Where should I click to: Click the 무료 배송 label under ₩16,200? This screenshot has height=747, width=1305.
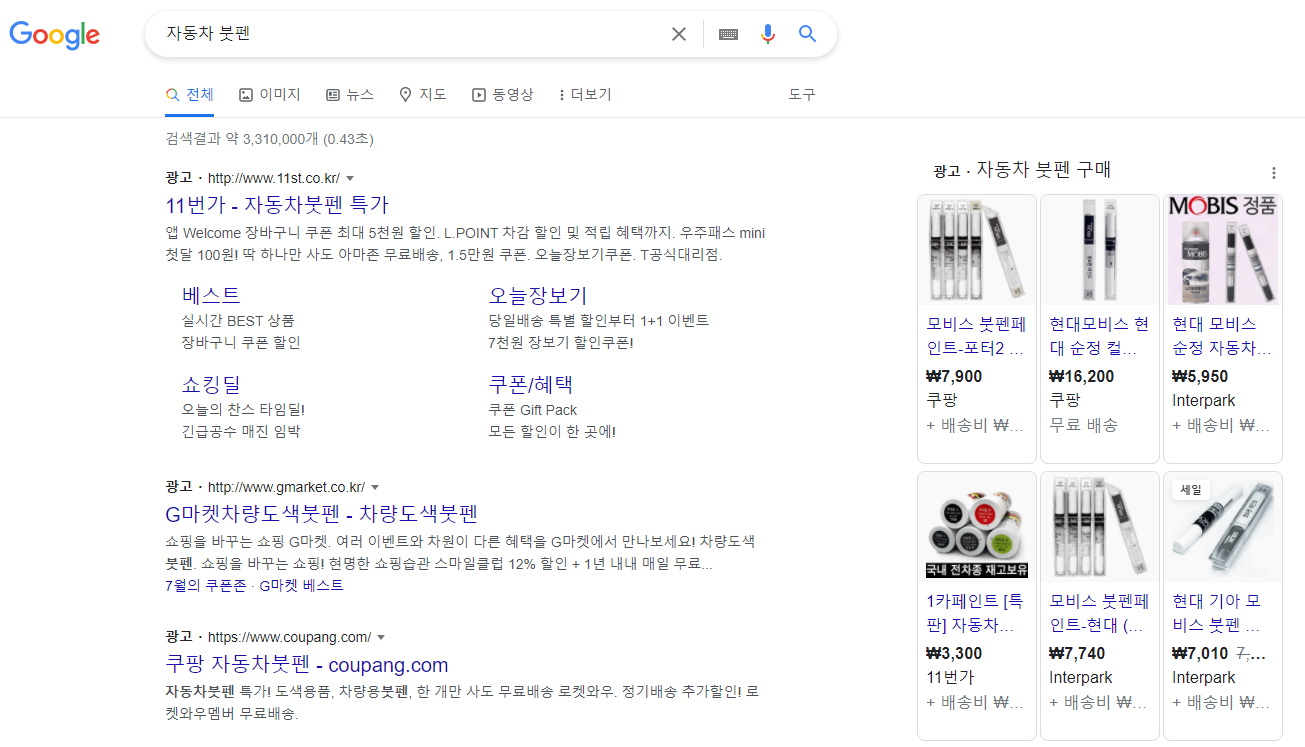click(x=1084, y=425)
